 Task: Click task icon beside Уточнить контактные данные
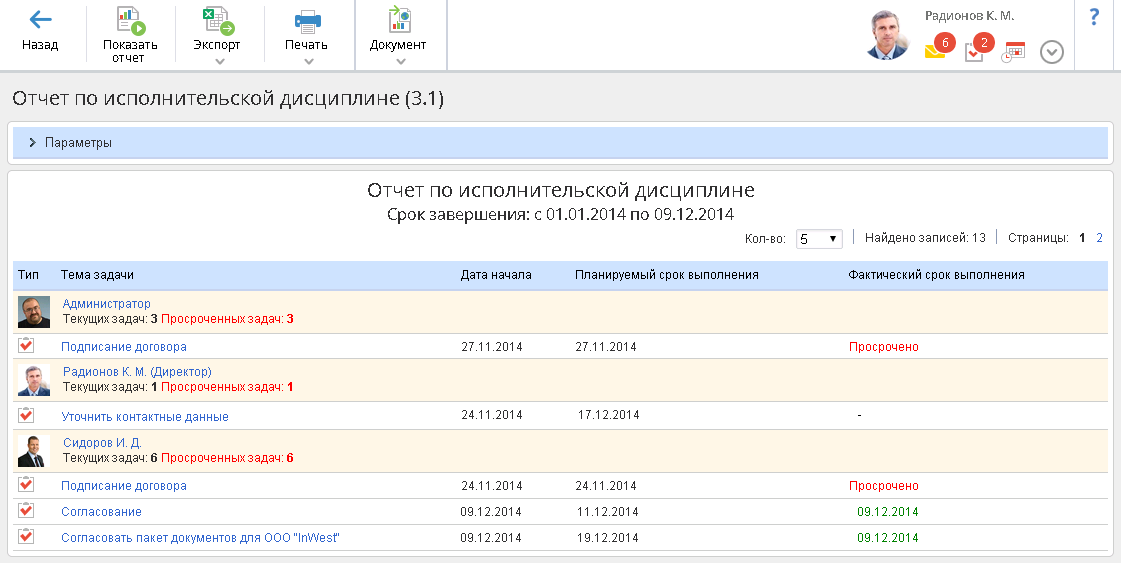coord(26,416)
